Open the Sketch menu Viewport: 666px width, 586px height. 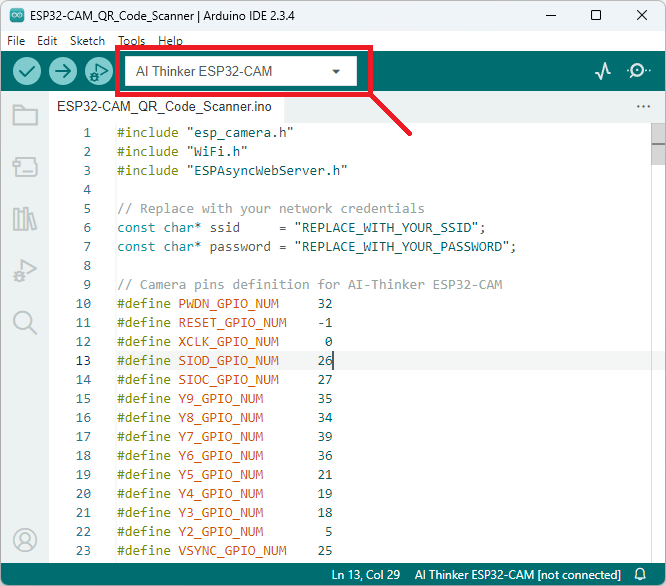click(x=87, y=41)
